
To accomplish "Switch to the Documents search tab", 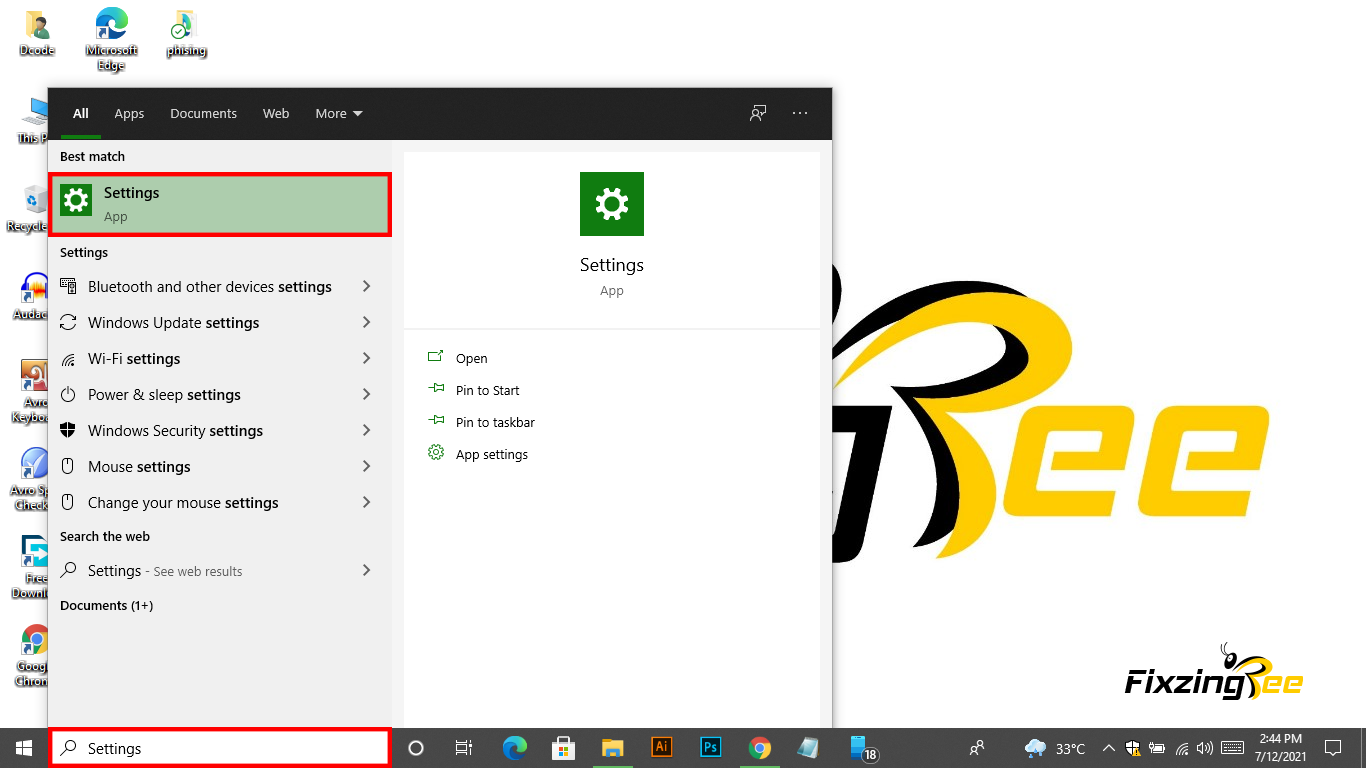I will [x=203, y=113].
